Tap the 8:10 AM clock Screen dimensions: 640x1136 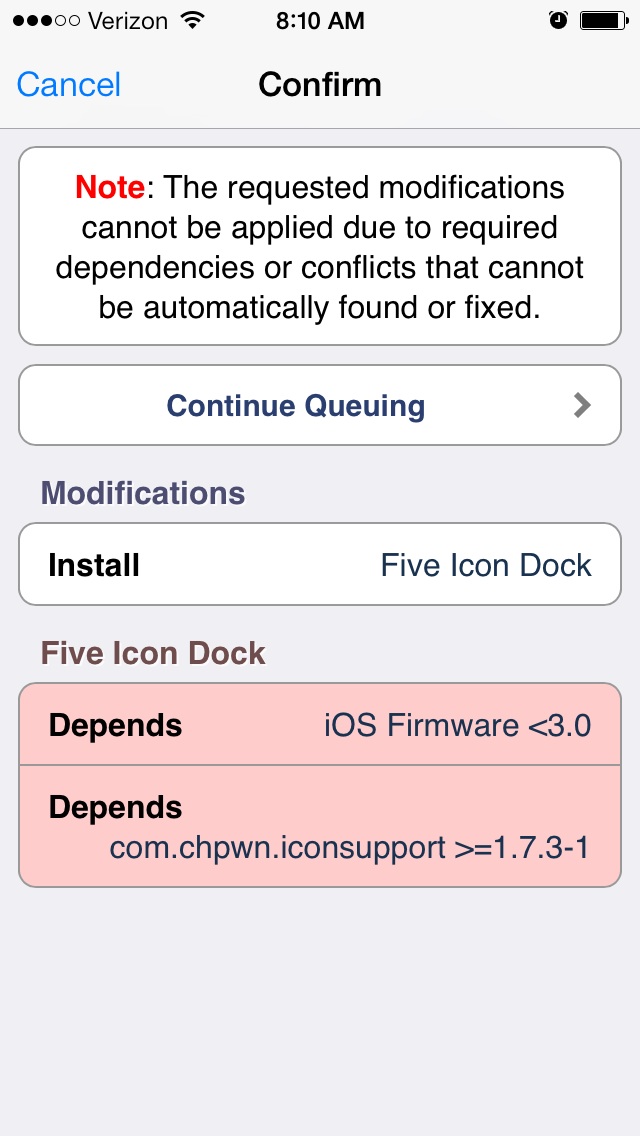pyautogui.click(x=320, y=21)
